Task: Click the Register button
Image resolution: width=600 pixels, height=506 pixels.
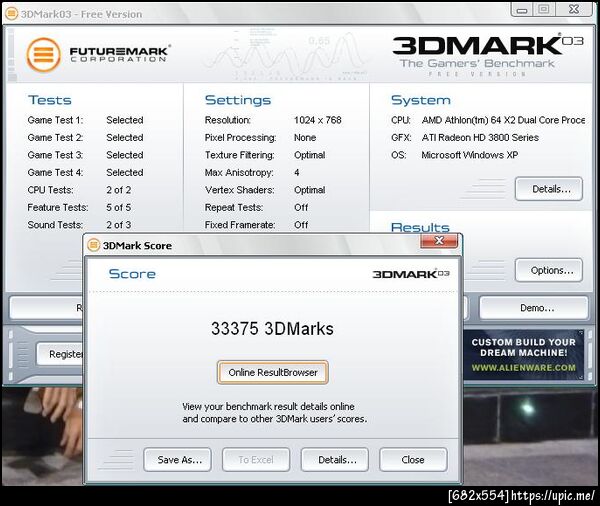Action: (x=60, y=354)
